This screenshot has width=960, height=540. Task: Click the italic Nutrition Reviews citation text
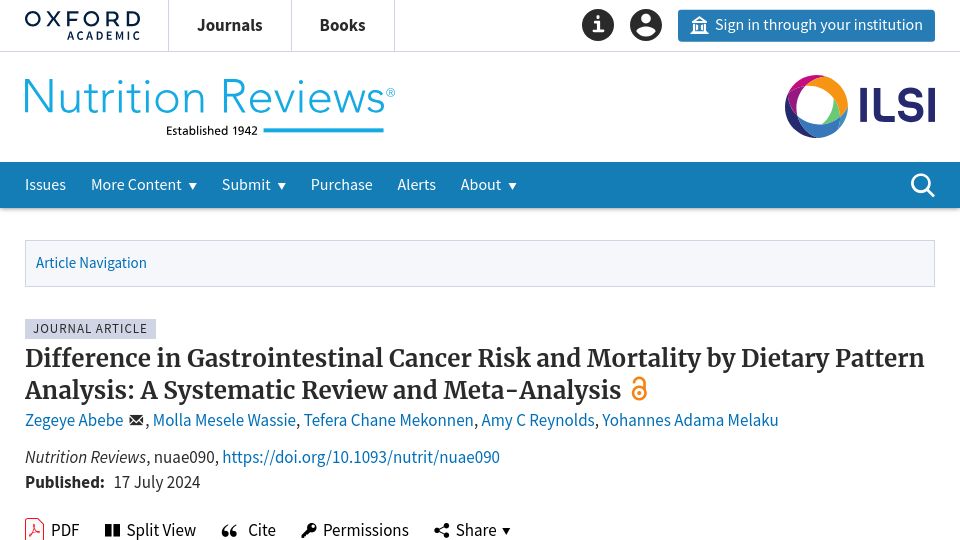(x=85, y=457)
